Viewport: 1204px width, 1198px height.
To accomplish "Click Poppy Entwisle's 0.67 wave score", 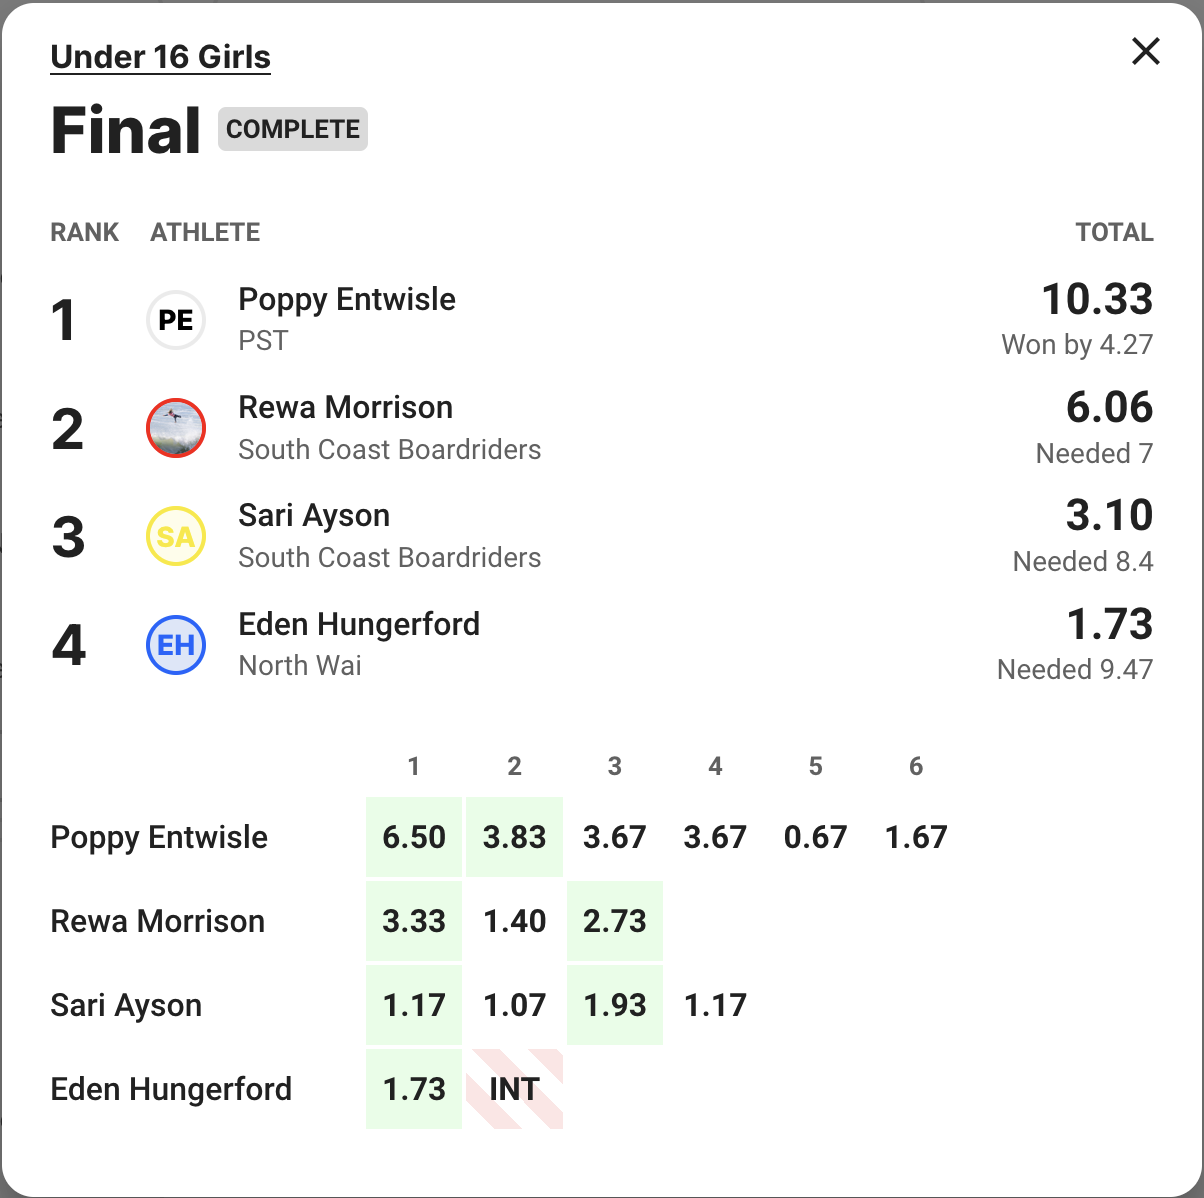I will click(815, 837).
